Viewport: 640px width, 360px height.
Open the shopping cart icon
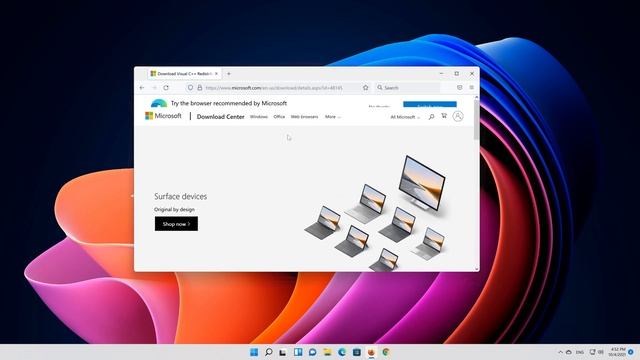444,116
